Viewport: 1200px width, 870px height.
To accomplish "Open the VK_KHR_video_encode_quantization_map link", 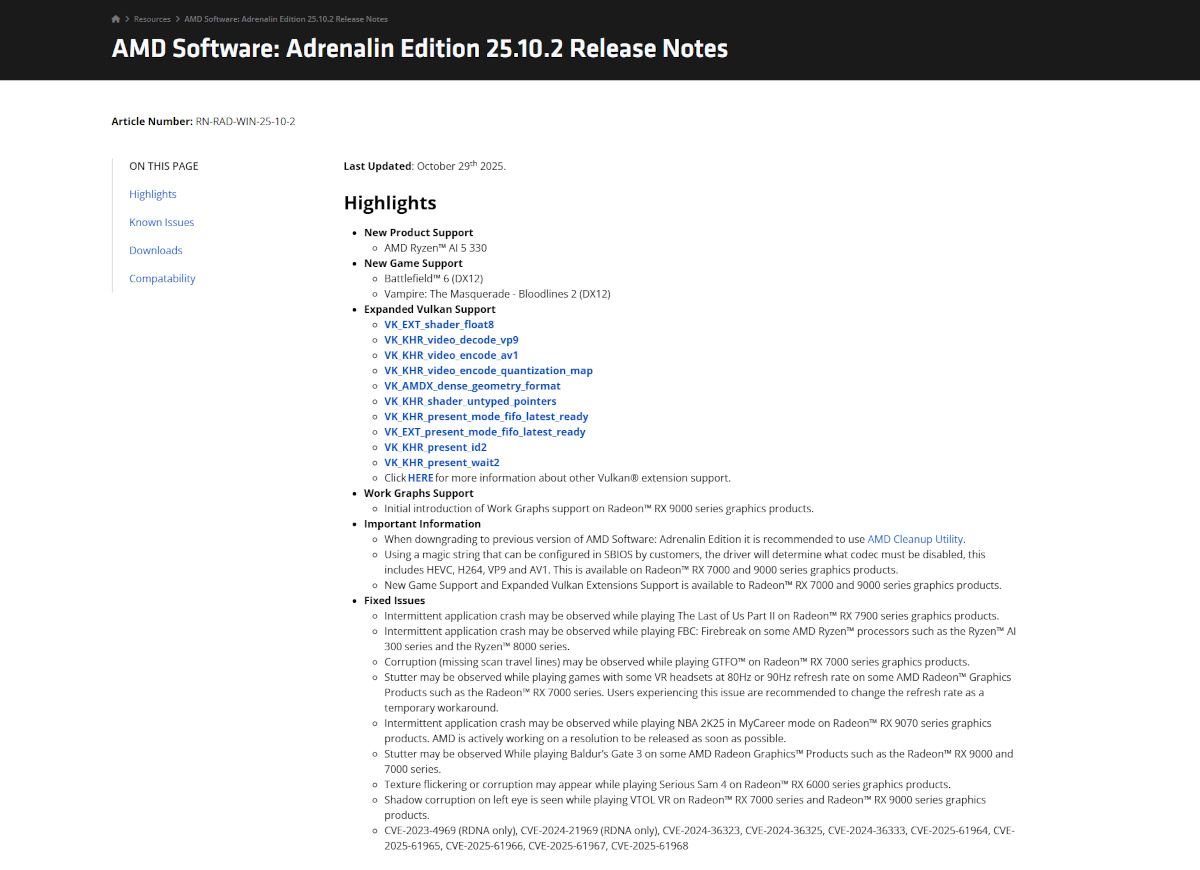I will pyautogui.click(x=488, y=370).
